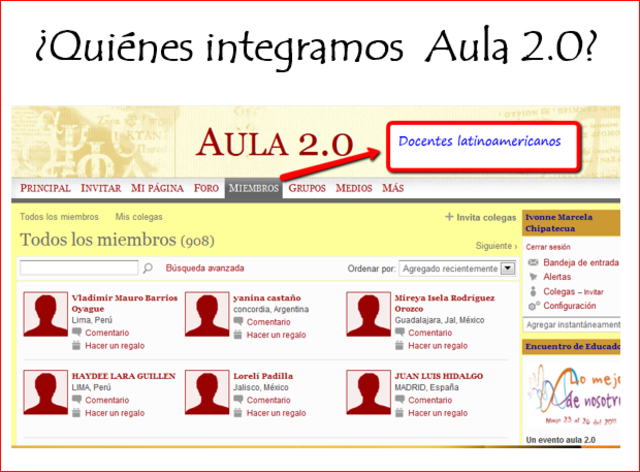Click Comentario under JUAN LUIS HIDALGO
The height and width of the screenshot is (472, 640).
click(x=430, y=400)
